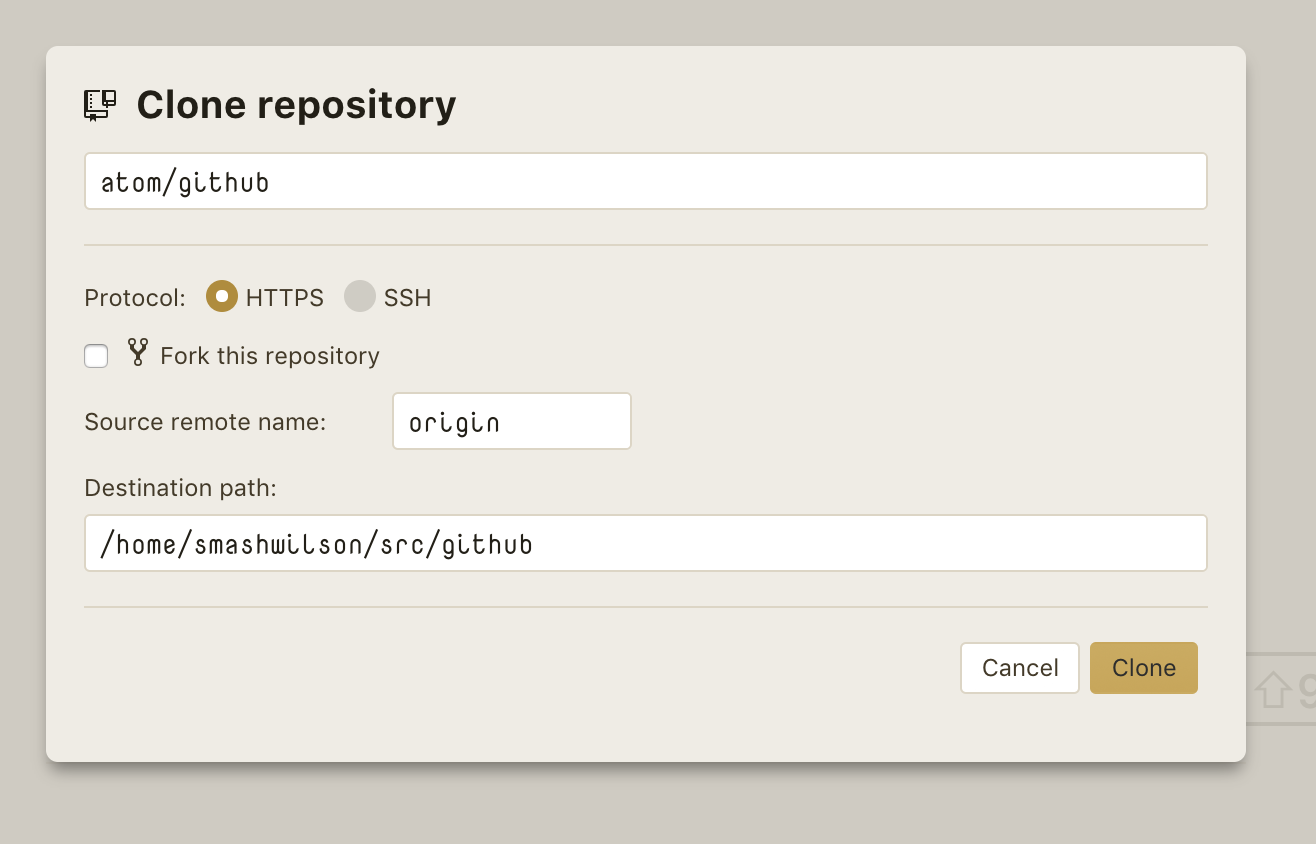The image size is (1316, 844).
Task: Click the branching fork glyph above Source remote name
Action: click(x=137, y=353)
